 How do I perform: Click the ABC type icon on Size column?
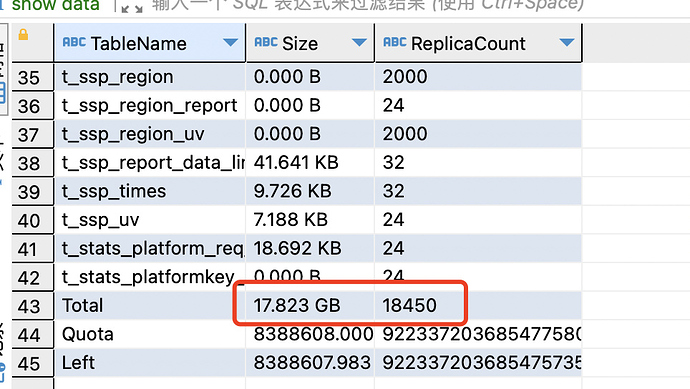(266, 42)
